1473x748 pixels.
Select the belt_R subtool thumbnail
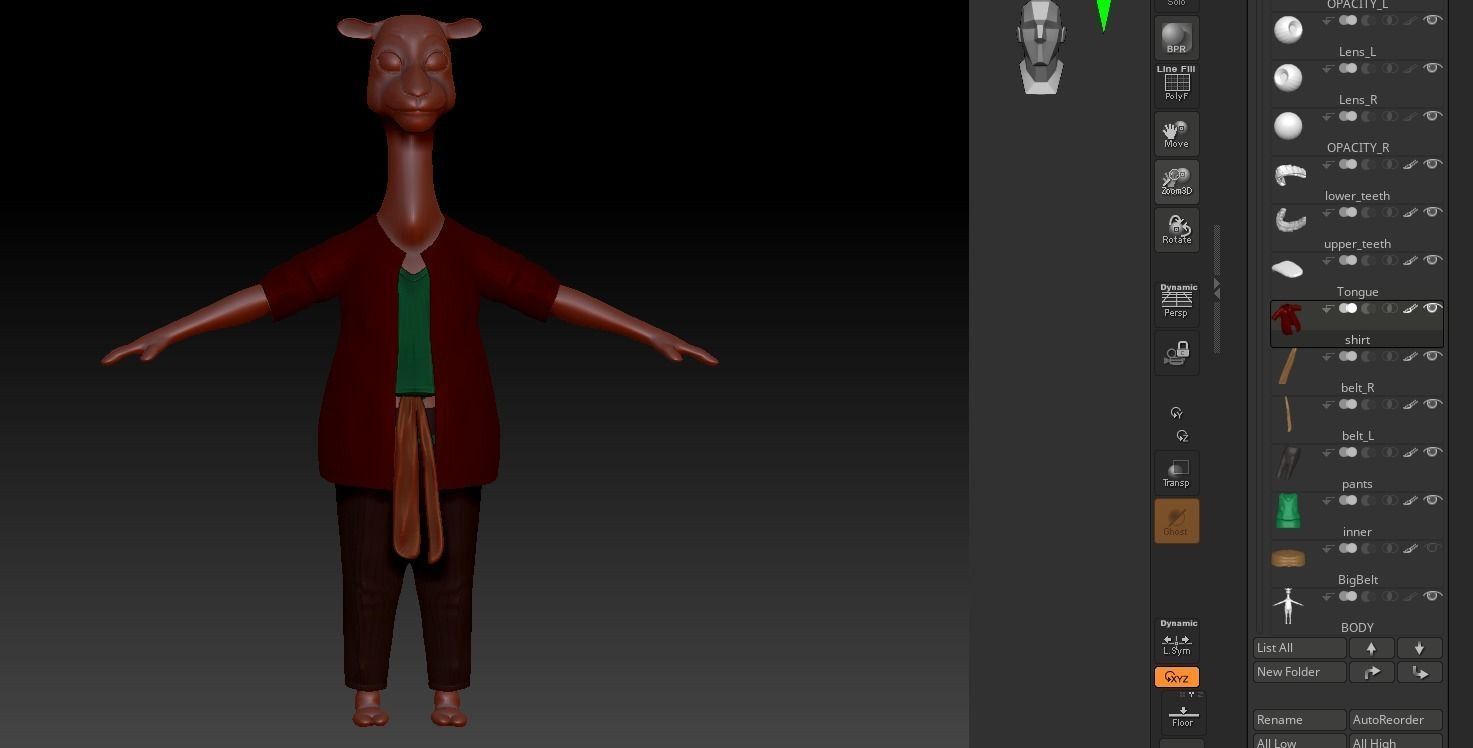pyautogui.click(x=1288, y=366)
